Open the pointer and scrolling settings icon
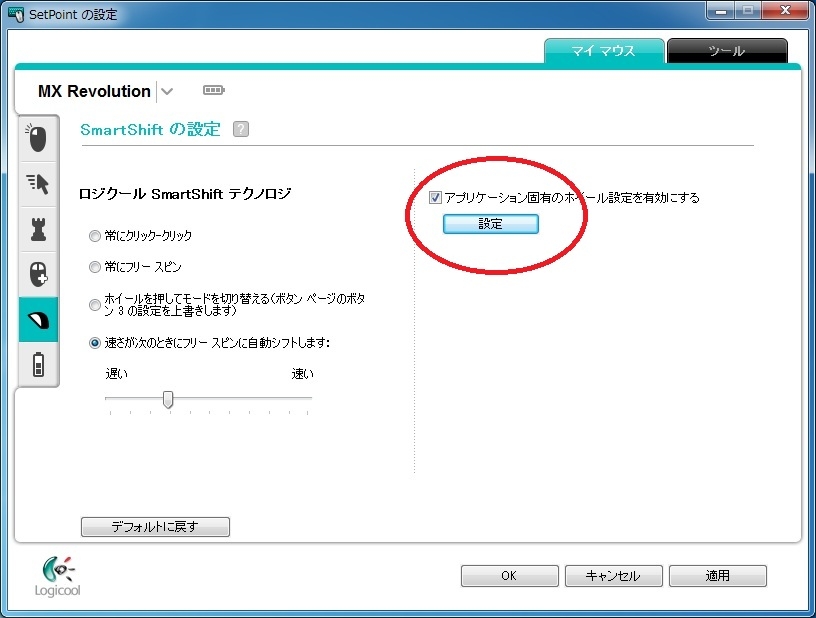Image resolution: width=816 pixels, height=618 pixels. pyautogui.click(x=37, y=184)
